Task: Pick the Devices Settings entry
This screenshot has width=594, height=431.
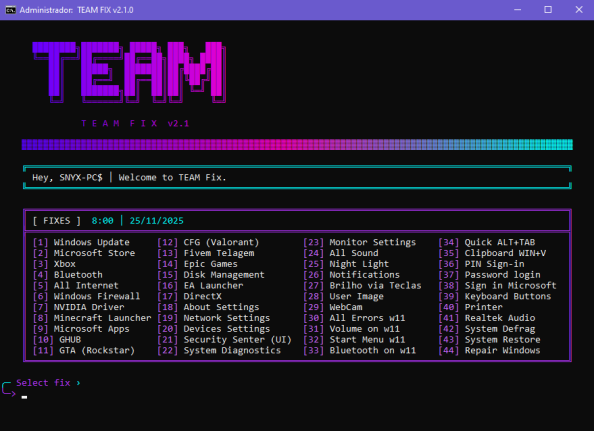Action: click(x=214, y=329)
